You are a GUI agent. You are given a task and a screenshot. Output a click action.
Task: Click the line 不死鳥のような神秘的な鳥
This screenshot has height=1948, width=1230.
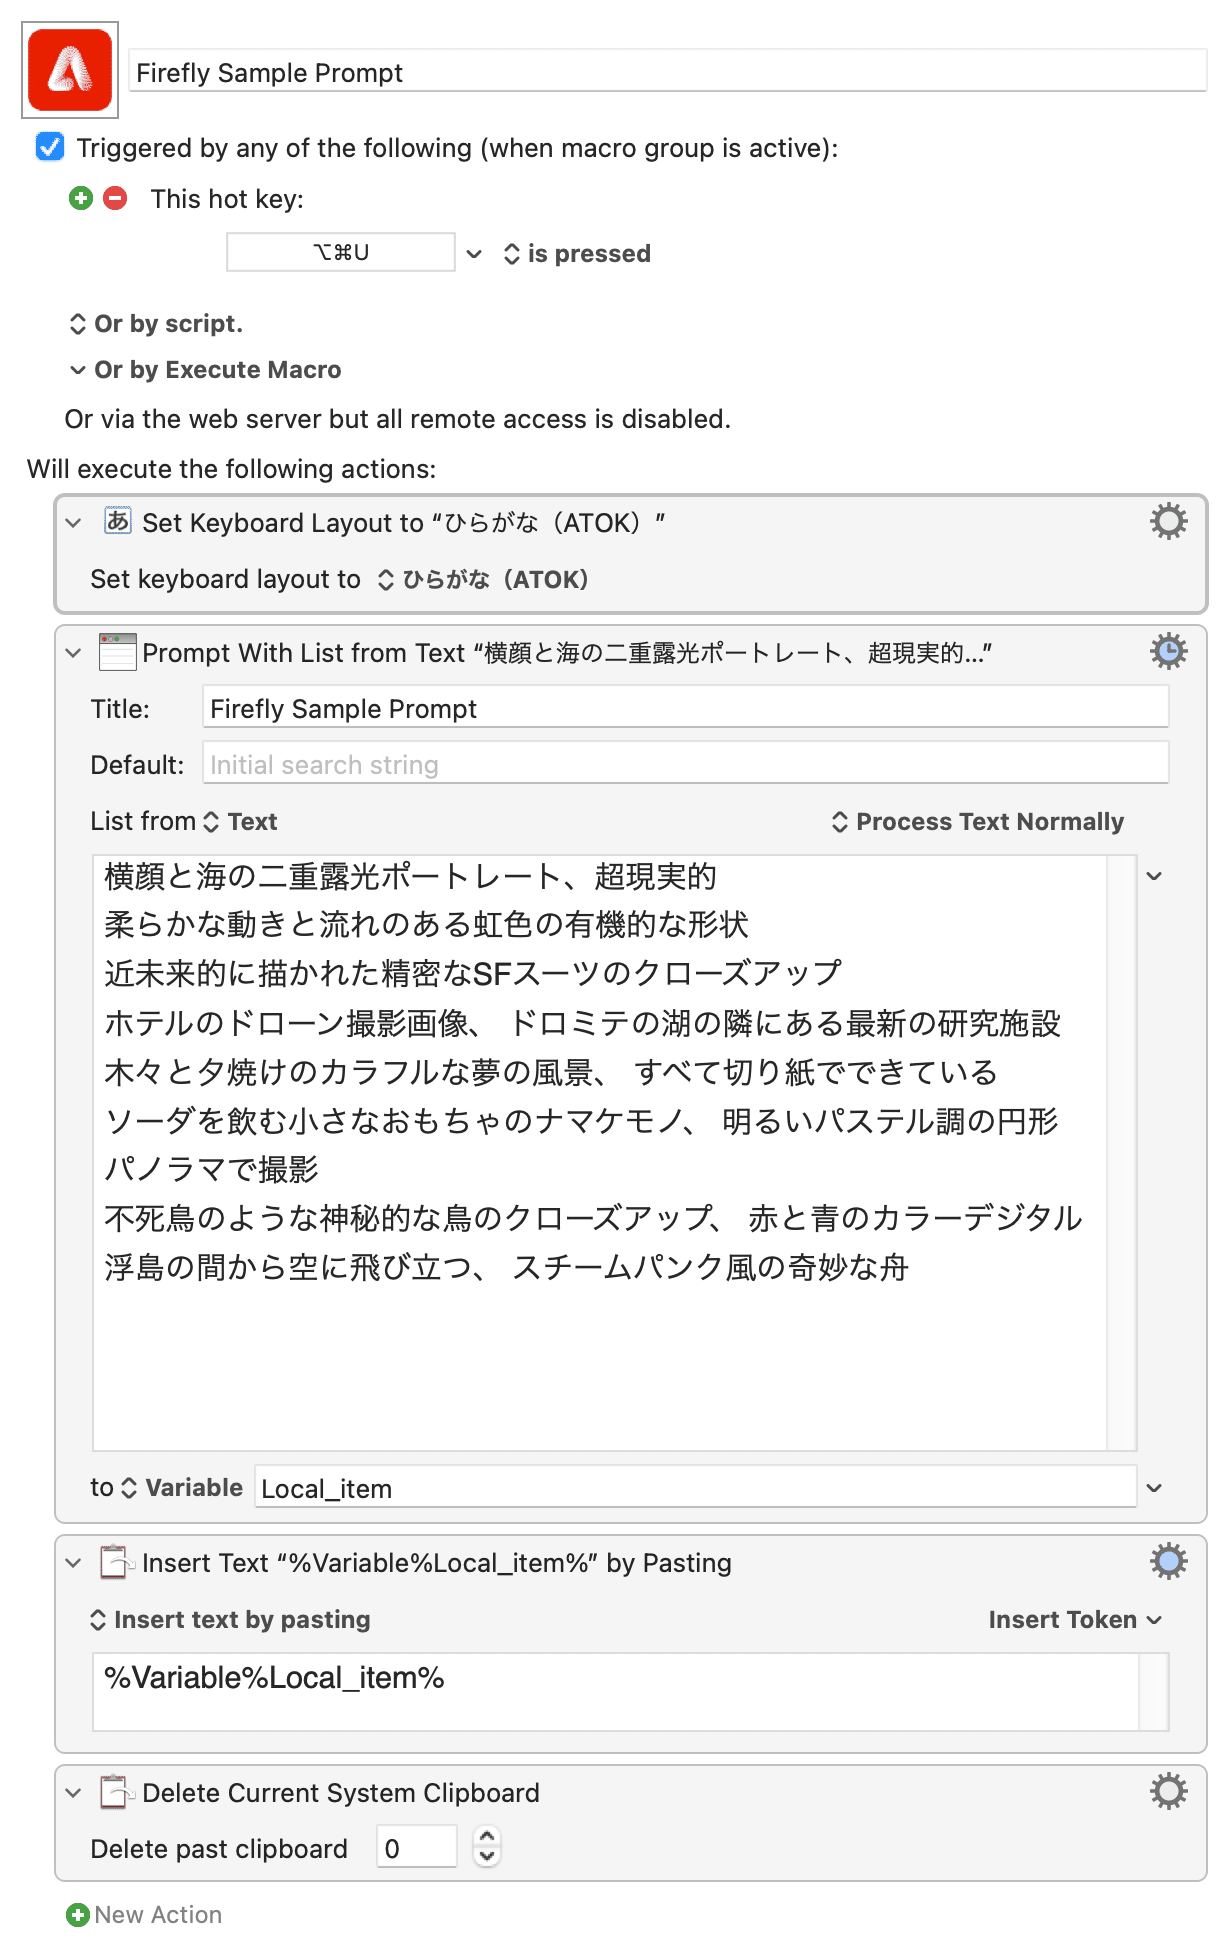593,1218
